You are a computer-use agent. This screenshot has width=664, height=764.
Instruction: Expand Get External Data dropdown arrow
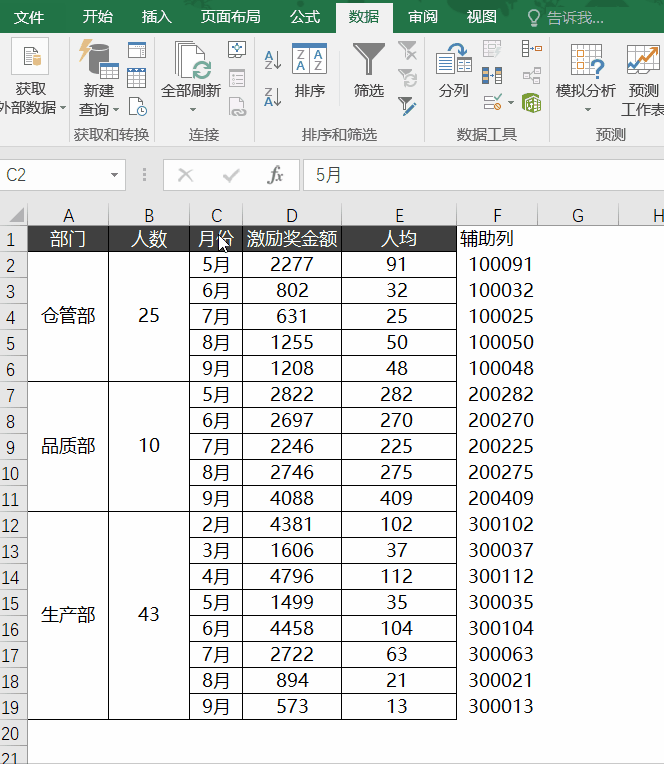[63, 108]
